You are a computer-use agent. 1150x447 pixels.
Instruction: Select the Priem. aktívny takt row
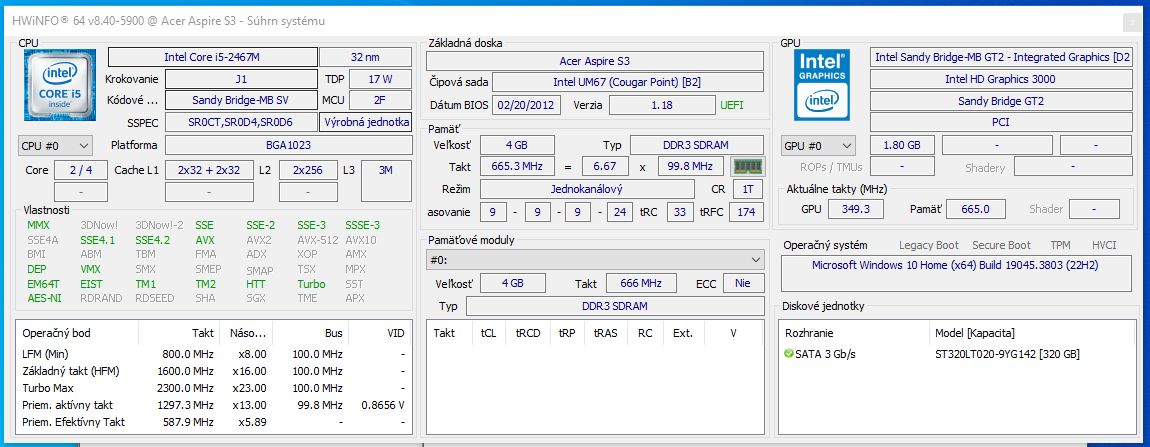tap(213, 405)
